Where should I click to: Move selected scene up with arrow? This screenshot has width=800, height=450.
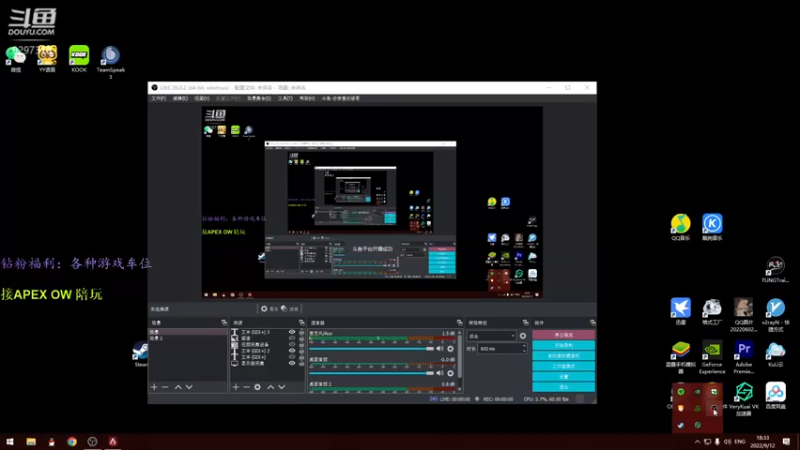pos(178,387)
